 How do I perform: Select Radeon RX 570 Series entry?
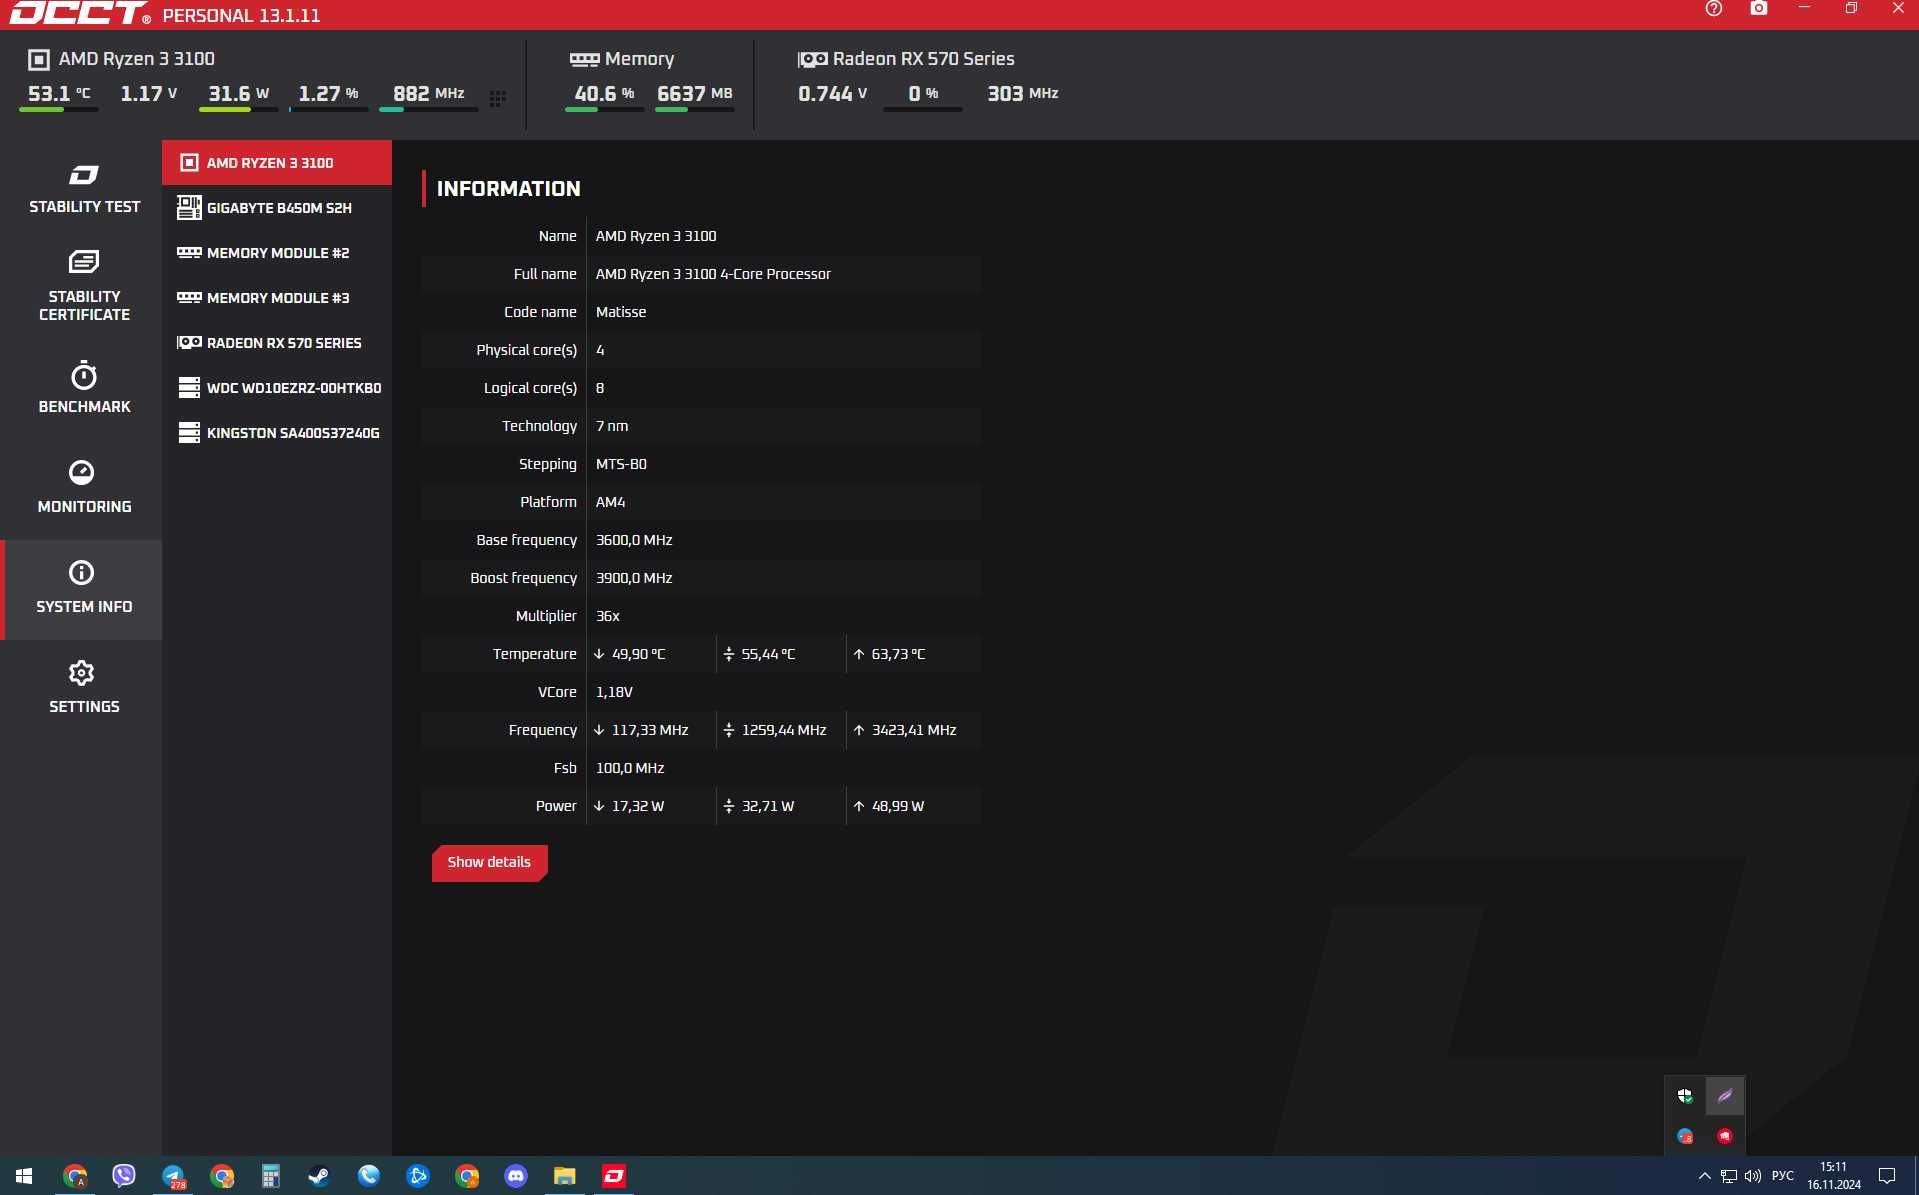click(277, 343)
